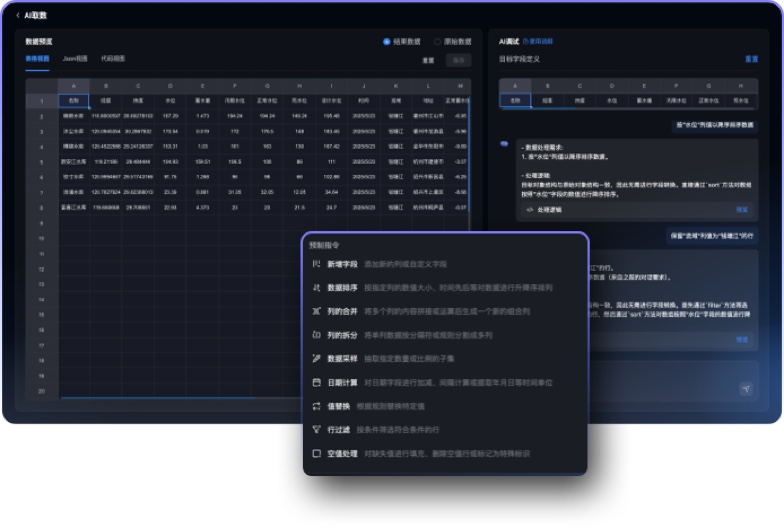784x526 pixels.
Task: Select row 1 header in data table
Action: tap(42, 101)
